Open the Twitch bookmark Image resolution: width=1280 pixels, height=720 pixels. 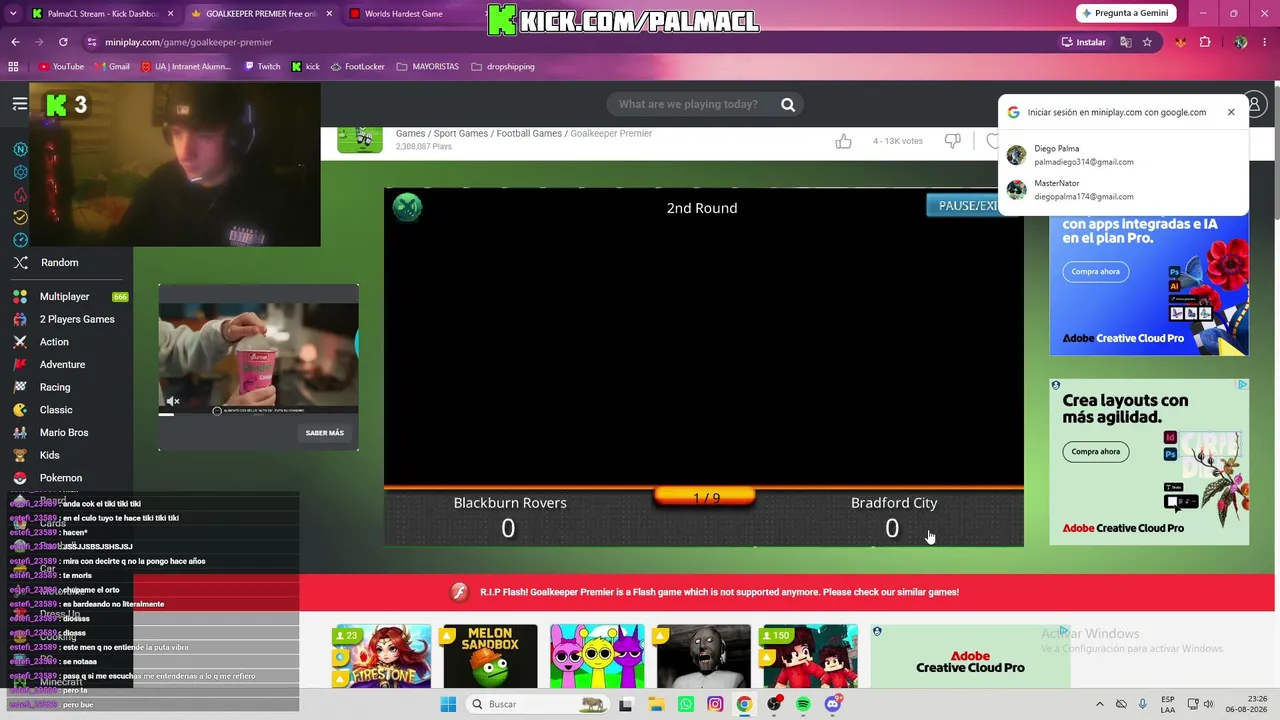point(262,67)
